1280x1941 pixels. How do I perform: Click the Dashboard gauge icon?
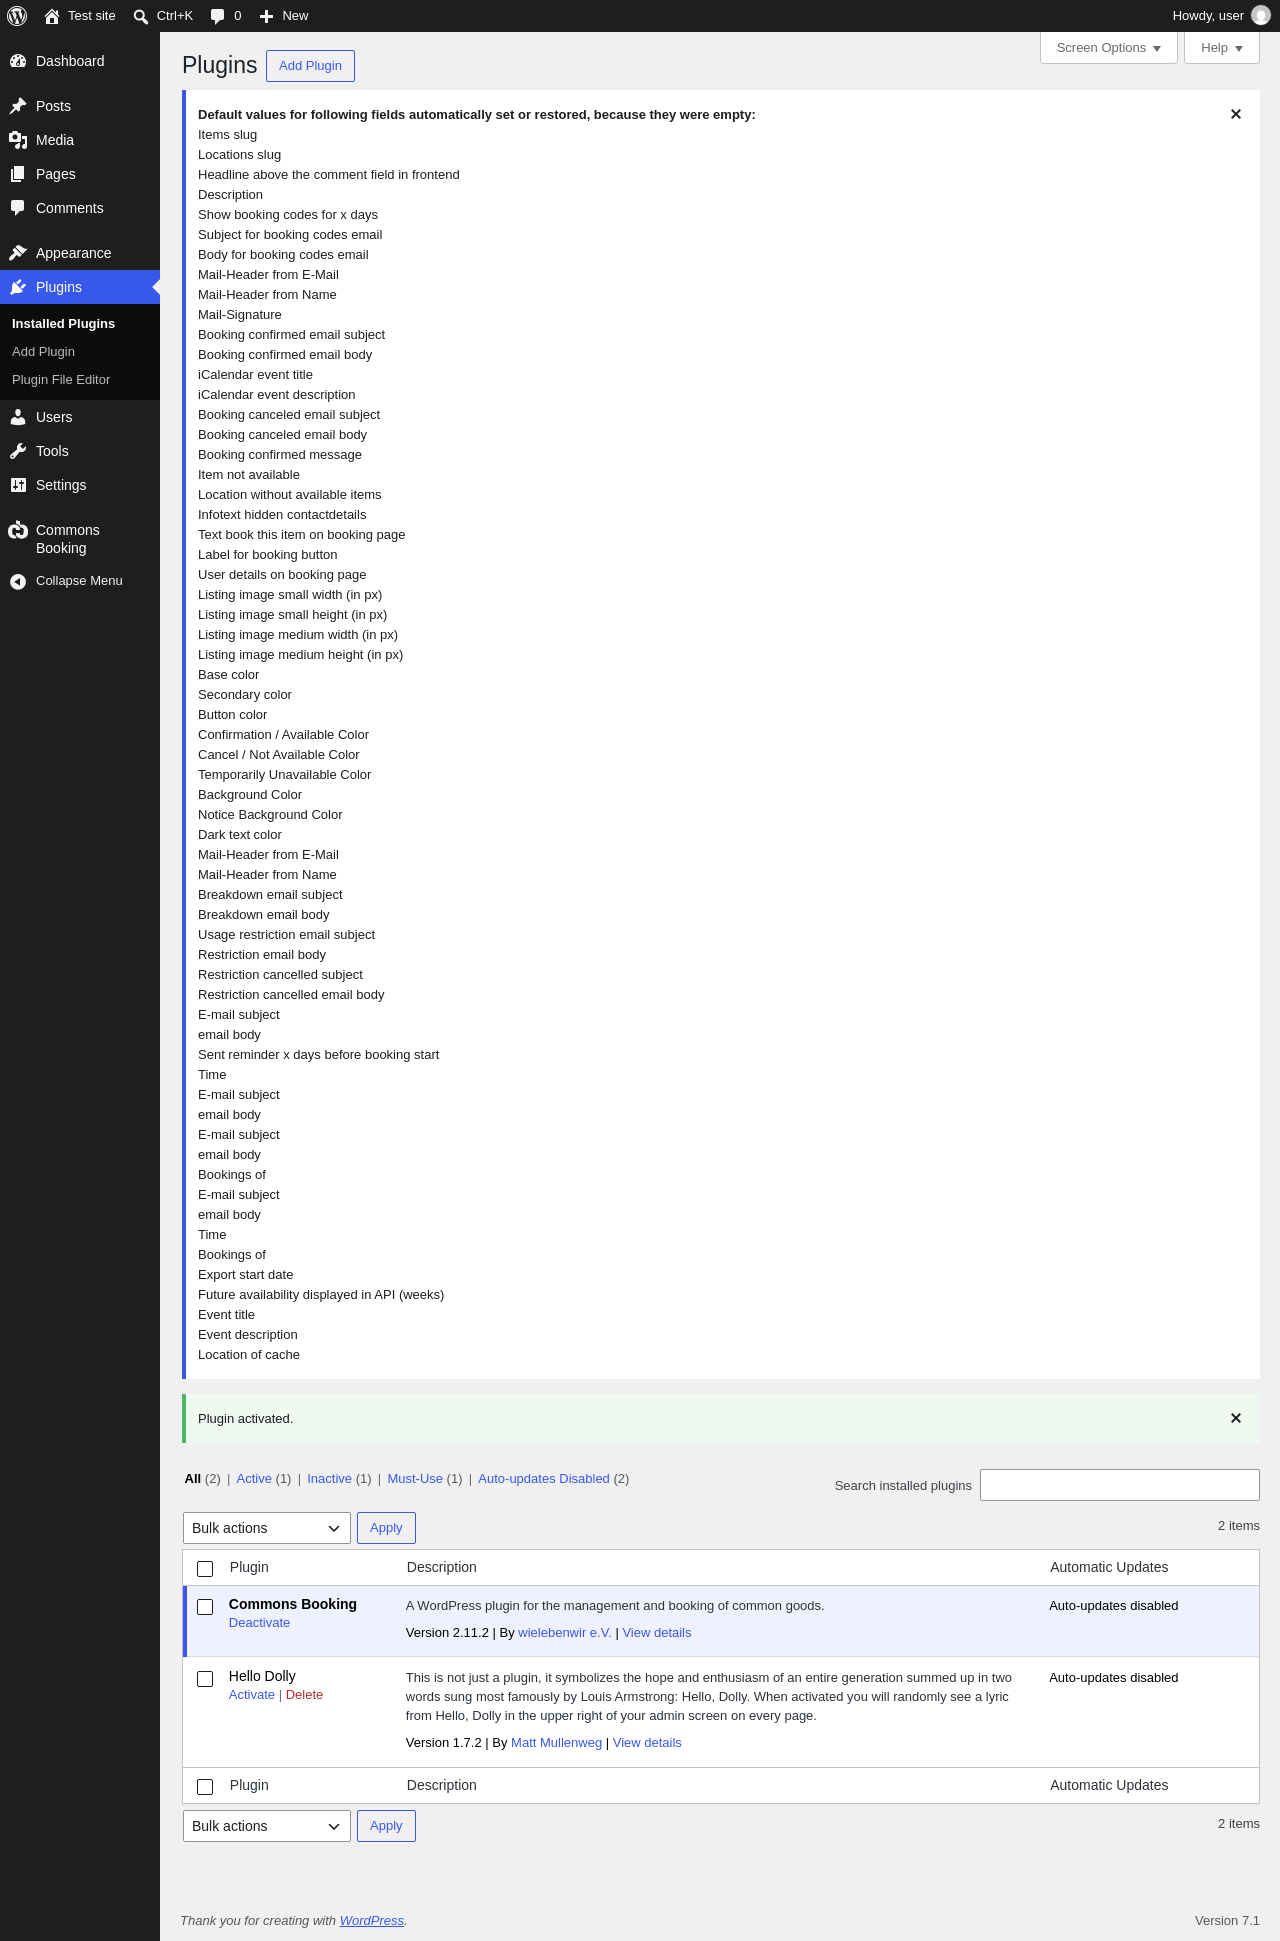[18, 61]
